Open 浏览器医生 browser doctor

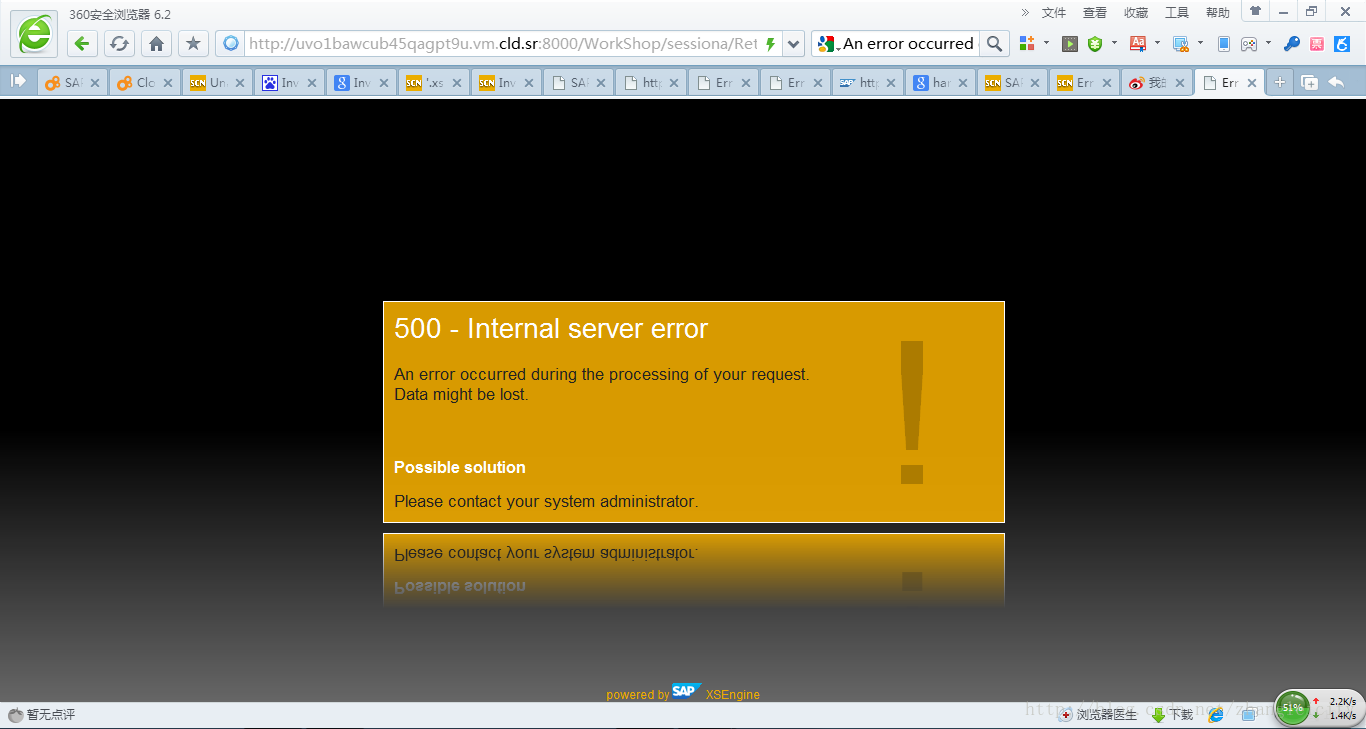(1098, 714)
